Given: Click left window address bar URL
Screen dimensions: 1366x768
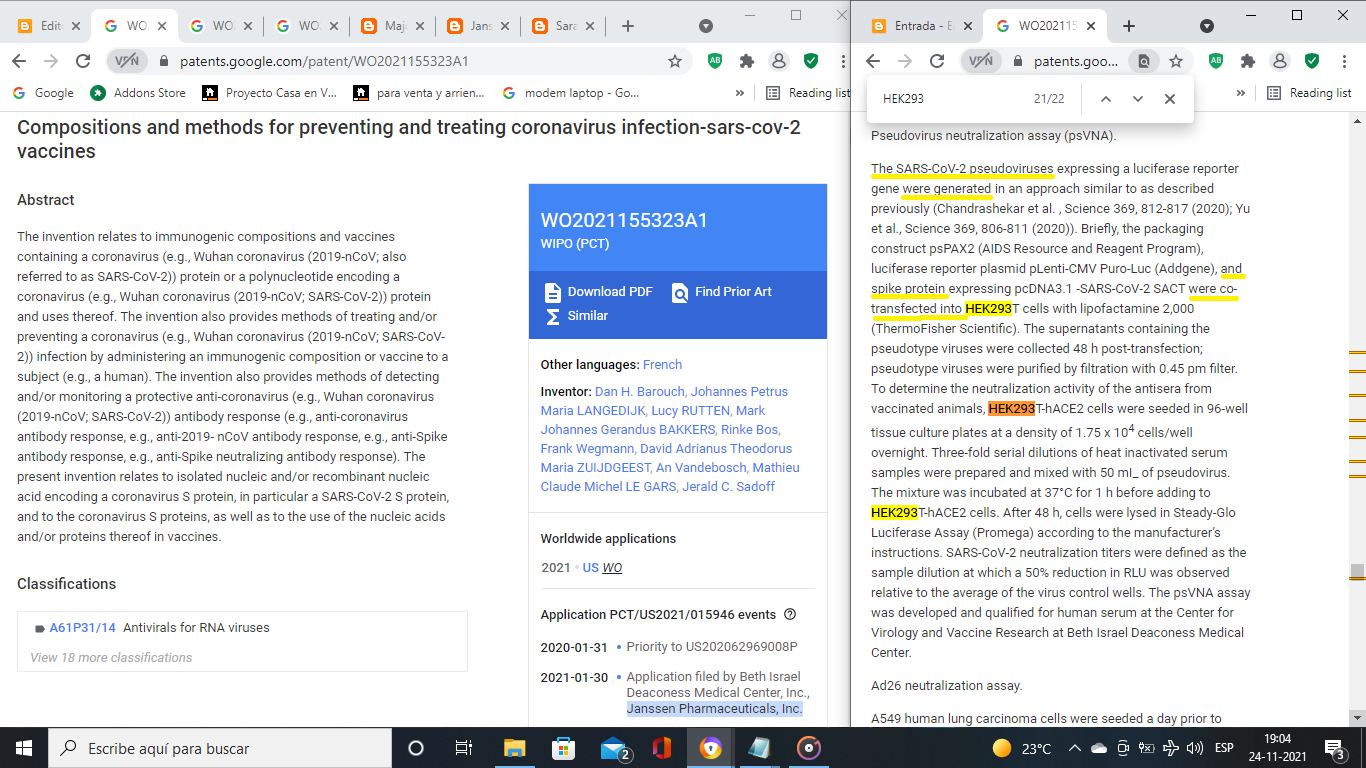Looking at the screenshot, I should pos(324,61).
